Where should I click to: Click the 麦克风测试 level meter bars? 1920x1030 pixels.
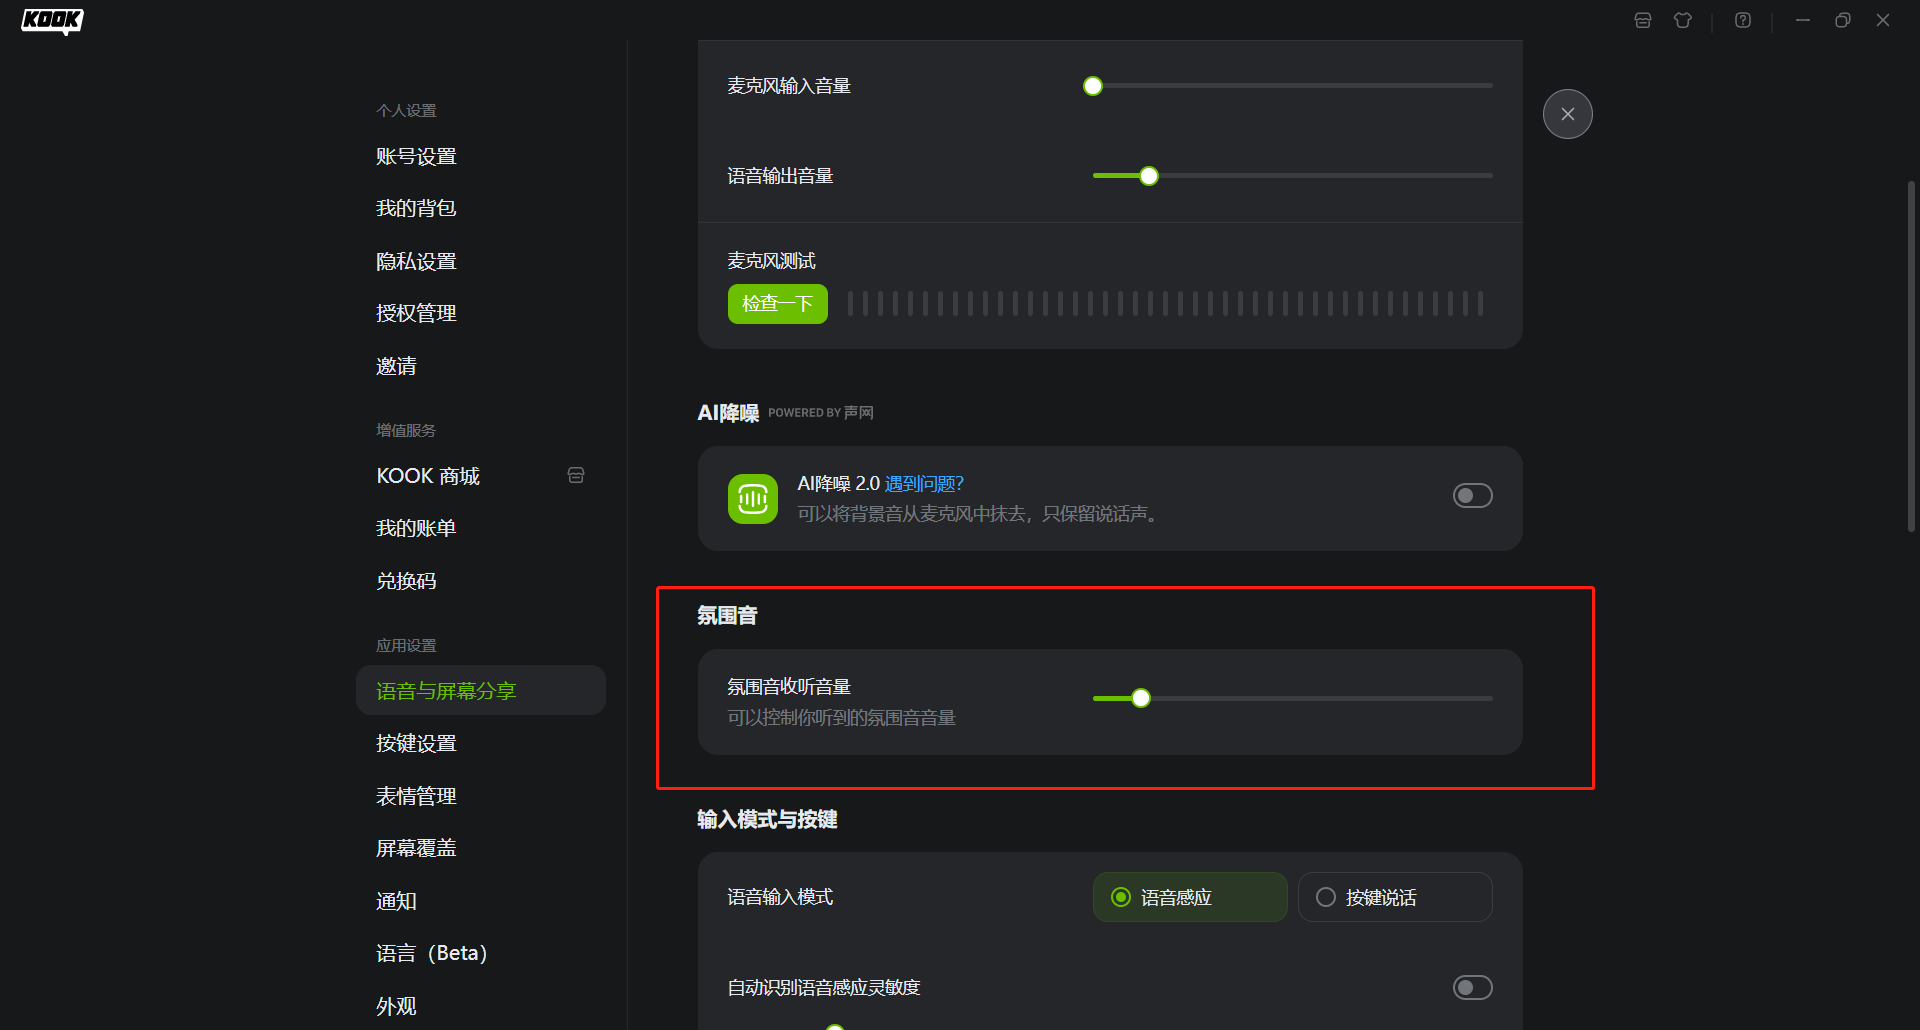tap(1165, 303)
